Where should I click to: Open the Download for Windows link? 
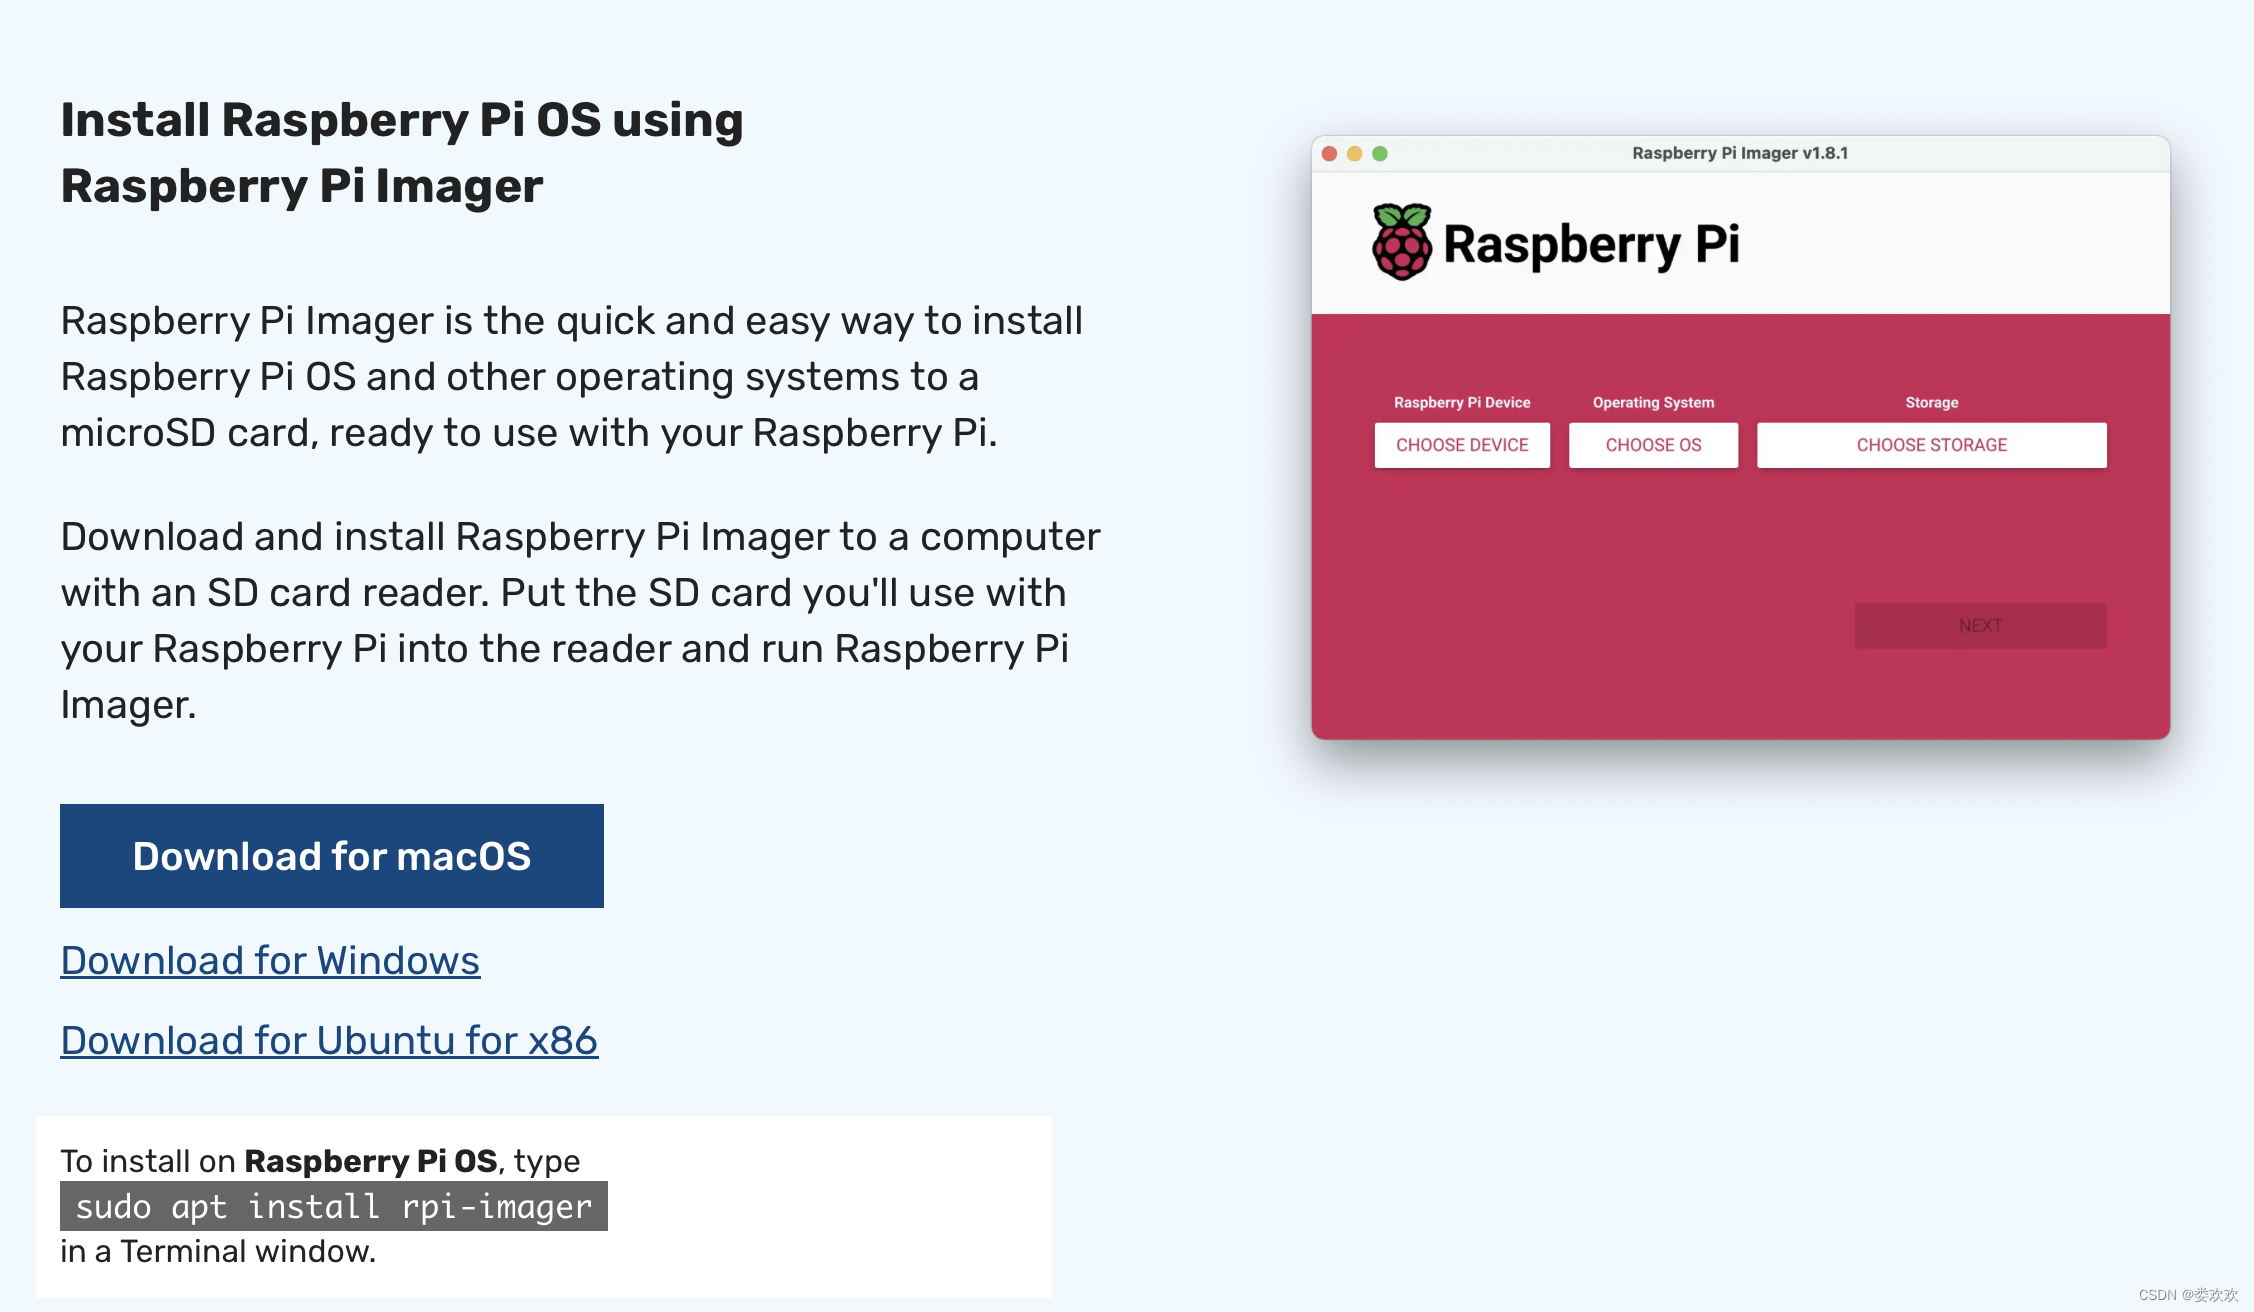click(270, 960)
